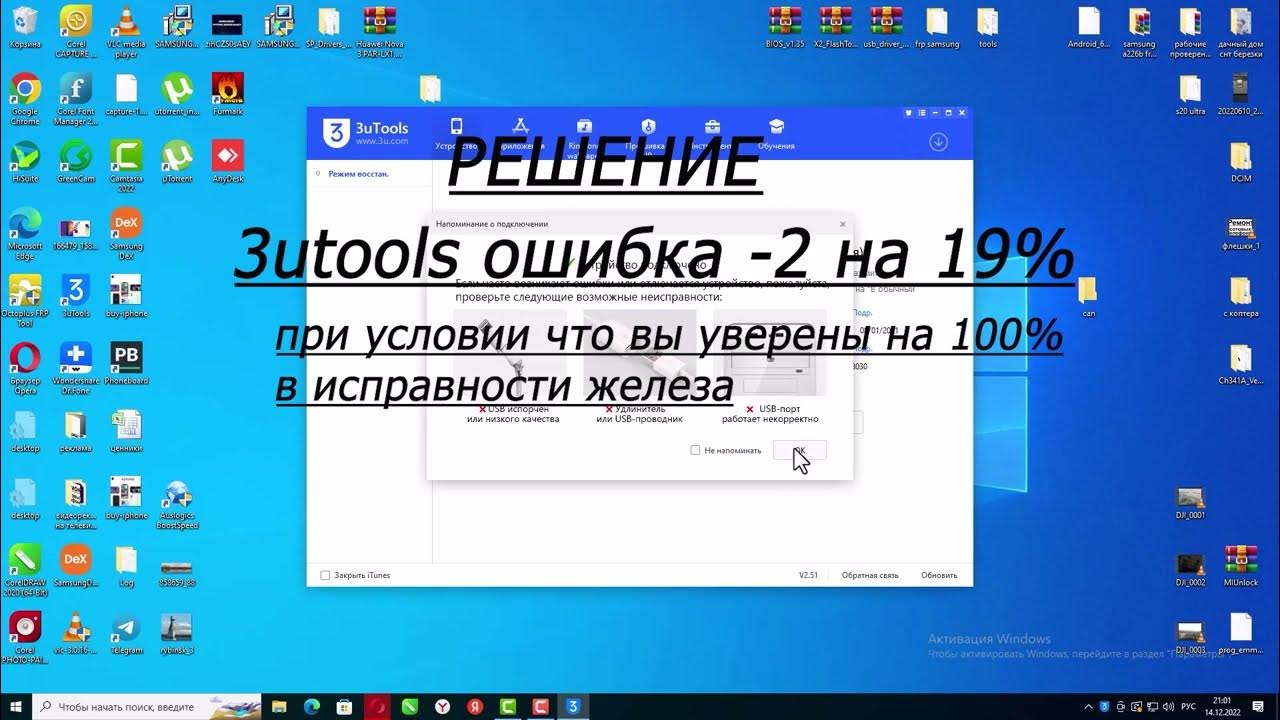Viewport: 1280px width, 720px height.
Task: Select the Camtasia 2022 desktop shortcut
Action: tap(126, 166)
